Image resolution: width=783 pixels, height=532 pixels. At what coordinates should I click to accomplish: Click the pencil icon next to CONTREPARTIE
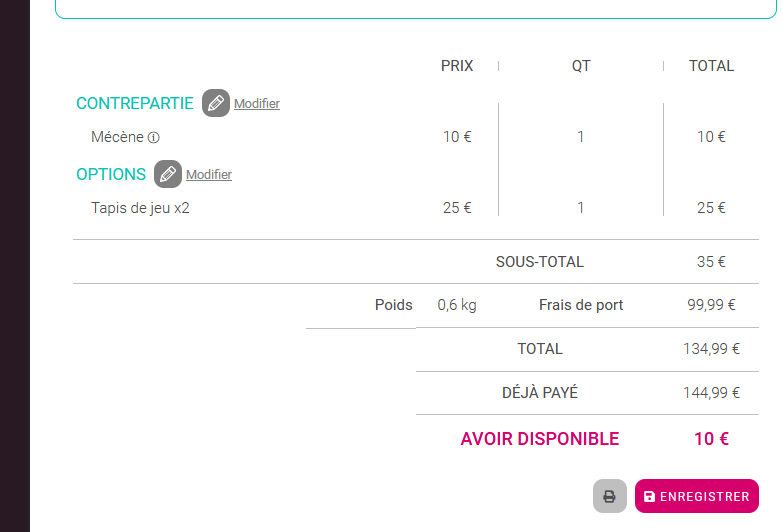(216, 103)
